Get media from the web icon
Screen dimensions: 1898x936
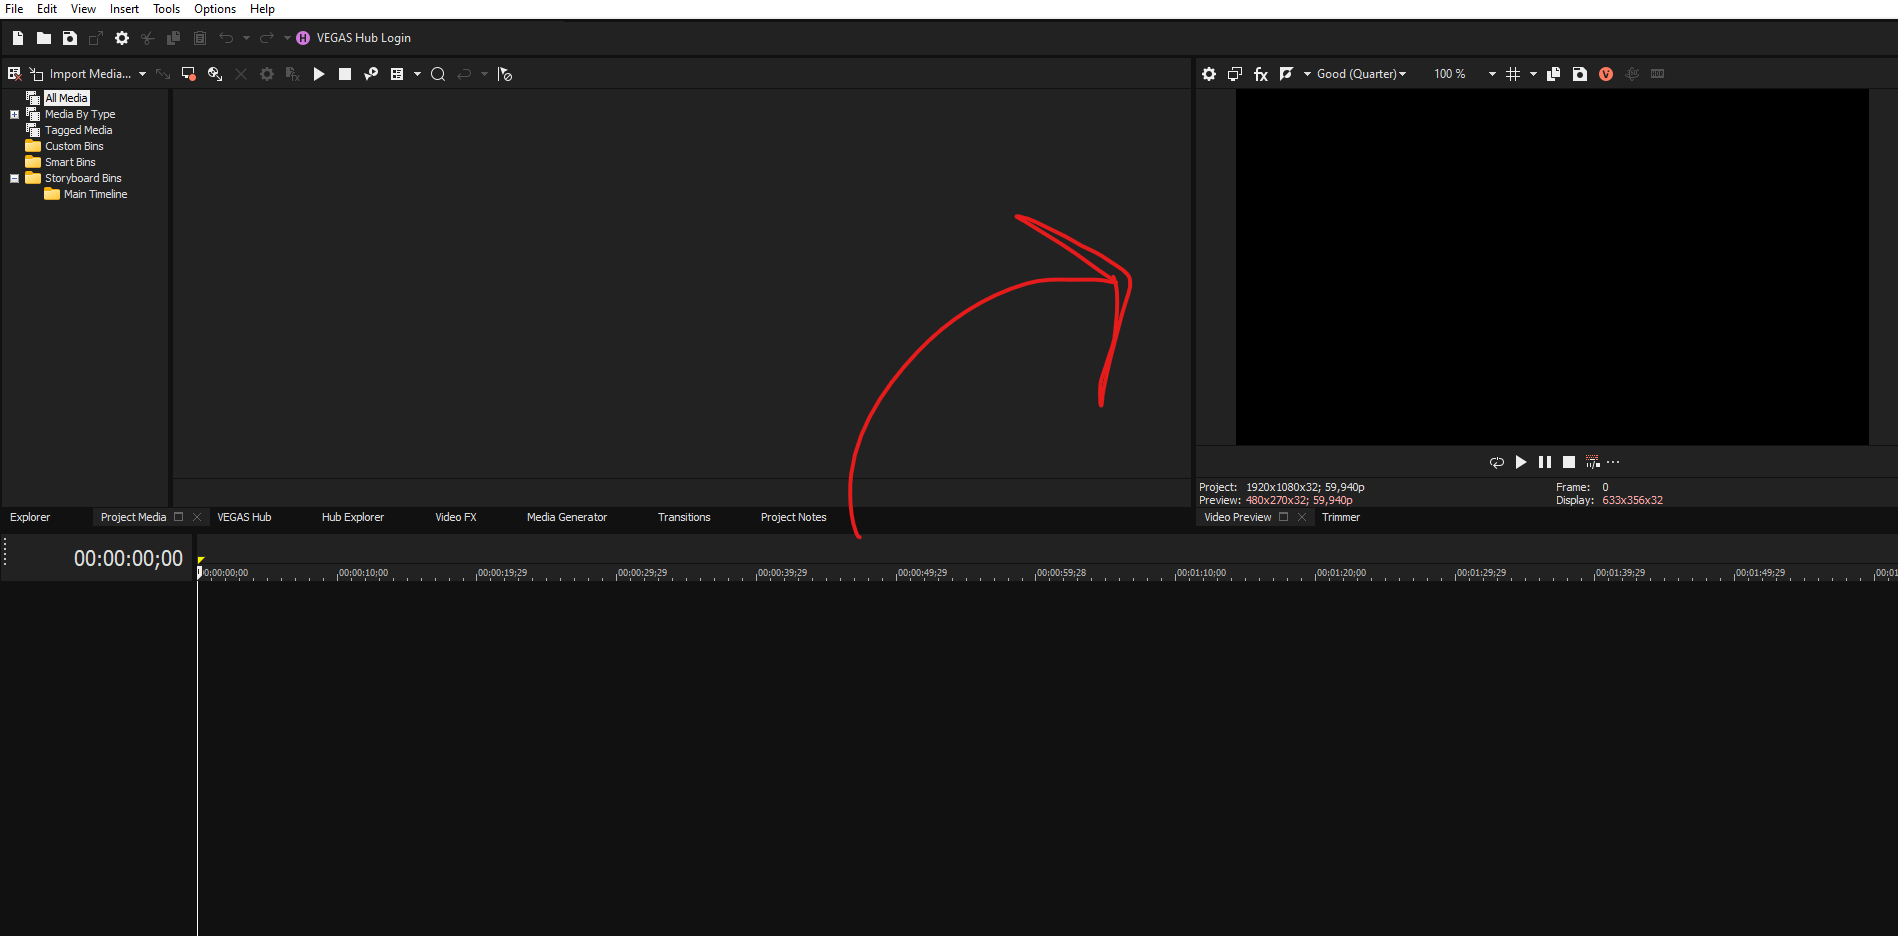215,74
